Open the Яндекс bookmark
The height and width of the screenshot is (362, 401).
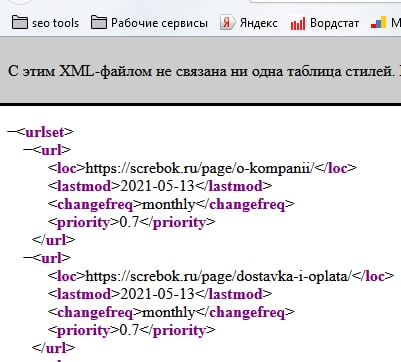[248, 23]
